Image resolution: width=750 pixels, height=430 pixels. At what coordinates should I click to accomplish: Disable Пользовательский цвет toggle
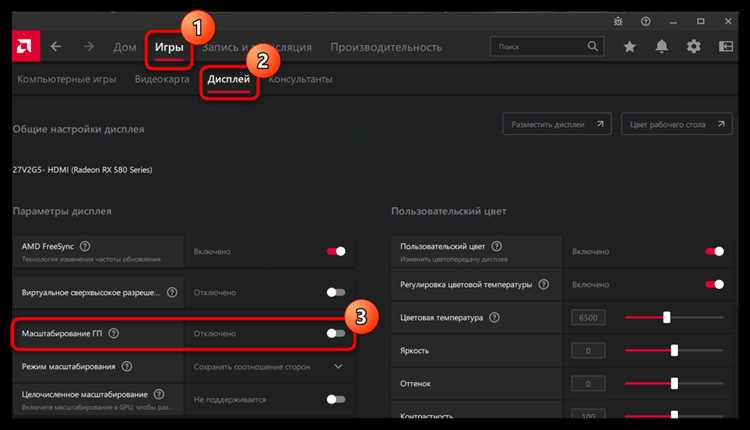pyautogui.click(x=715, y=251)
